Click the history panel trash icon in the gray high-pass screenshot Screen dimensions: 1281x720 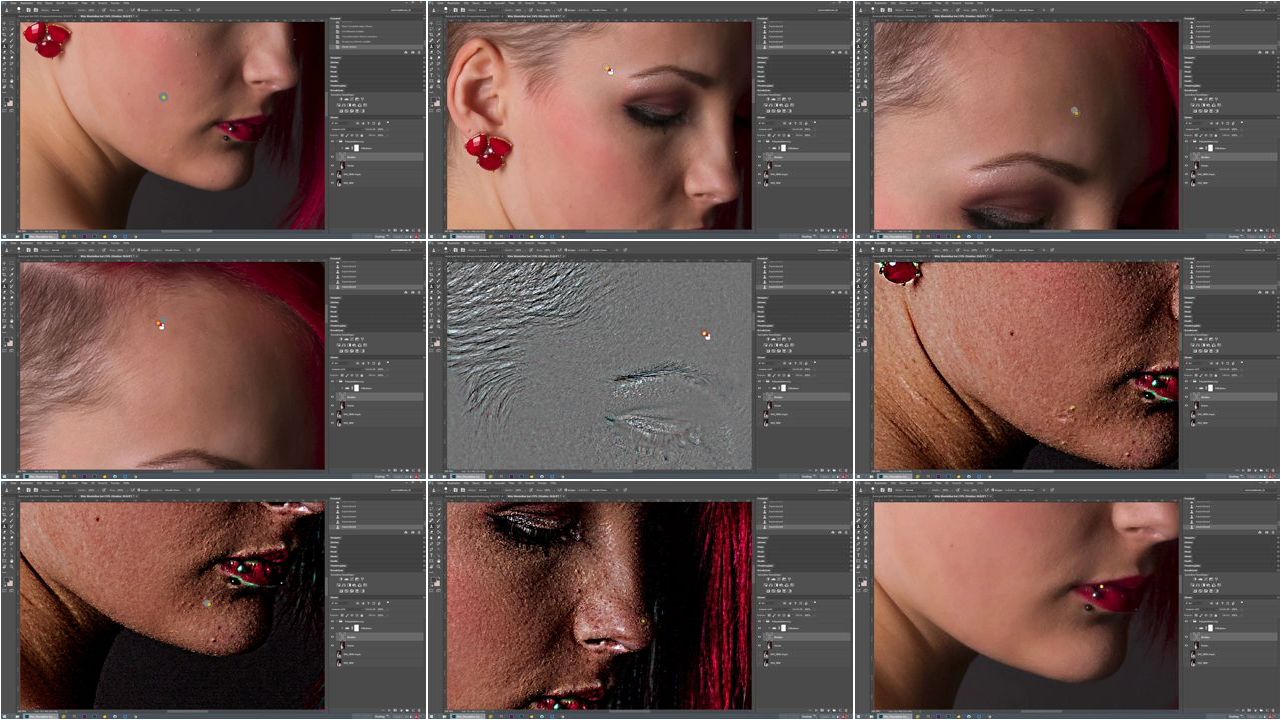846,292
